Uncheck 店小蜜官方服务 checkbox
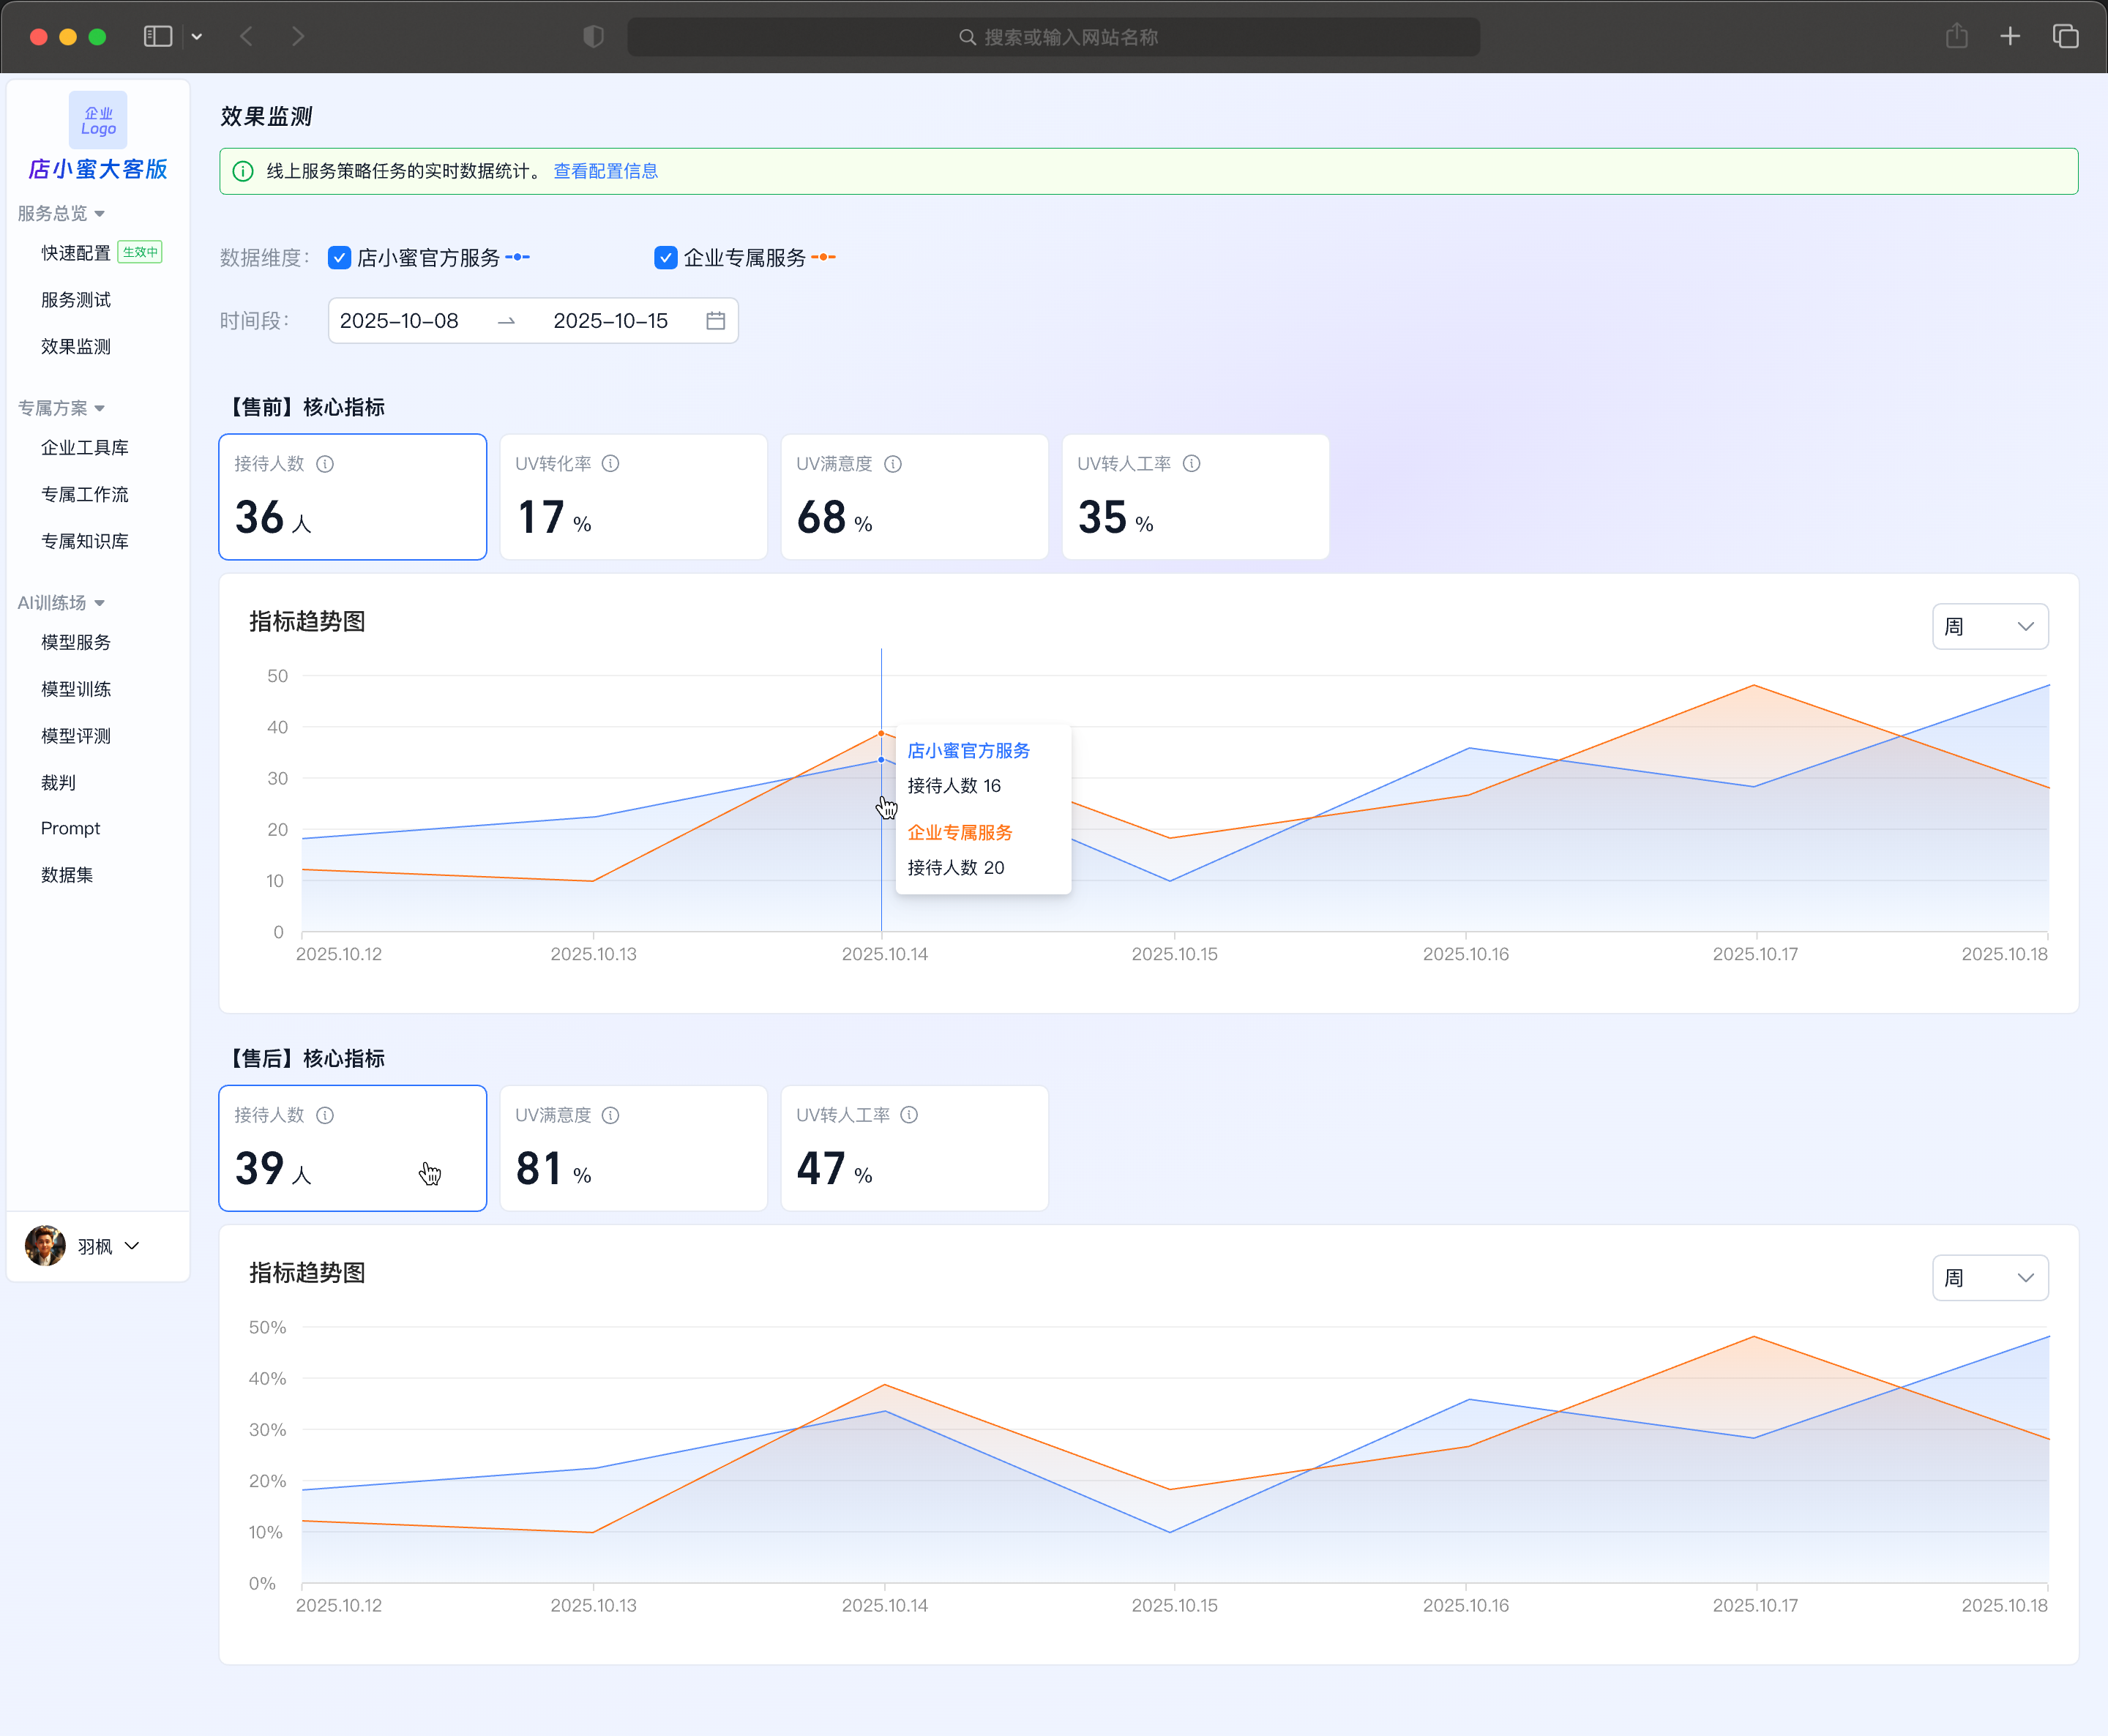The image size is (2108, 1736). point(340,258)
